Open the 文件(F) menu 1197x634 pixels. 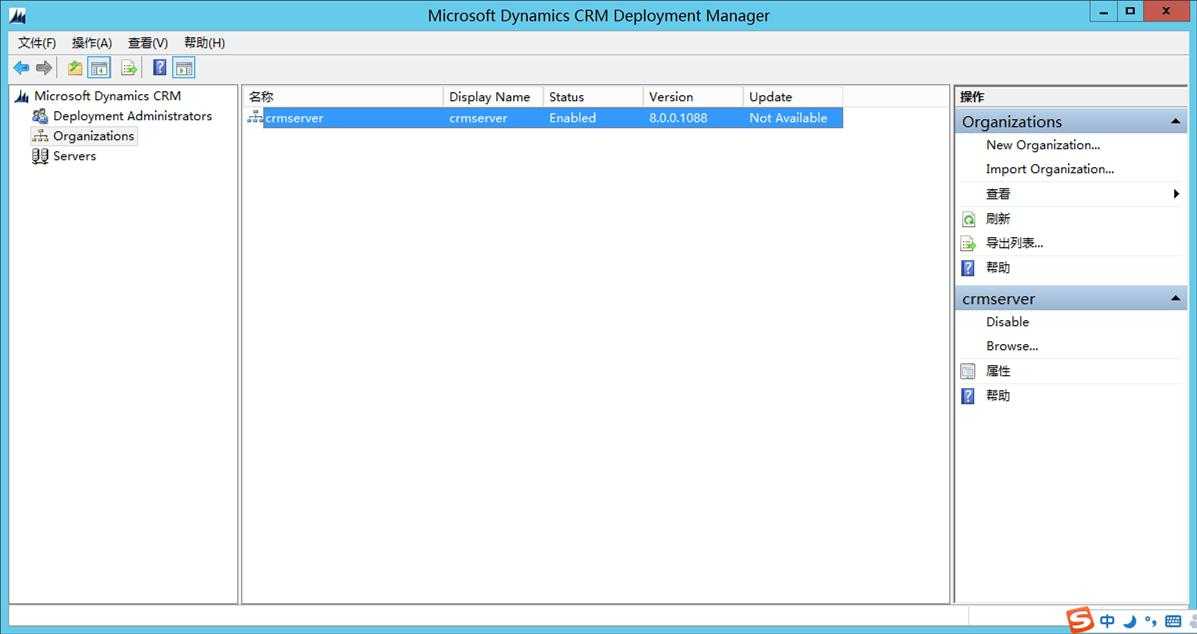point(37,43)
